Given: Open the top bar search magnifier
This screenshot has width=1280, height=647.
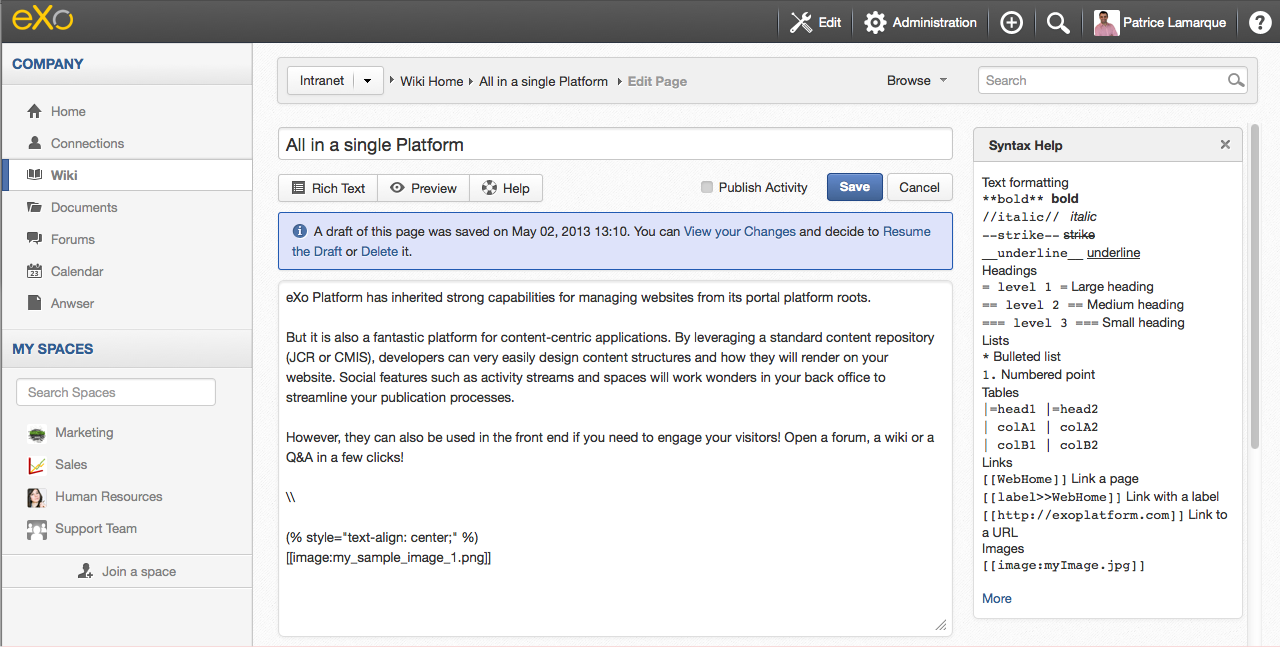Looking at the screenshot, I should 1058,22.
